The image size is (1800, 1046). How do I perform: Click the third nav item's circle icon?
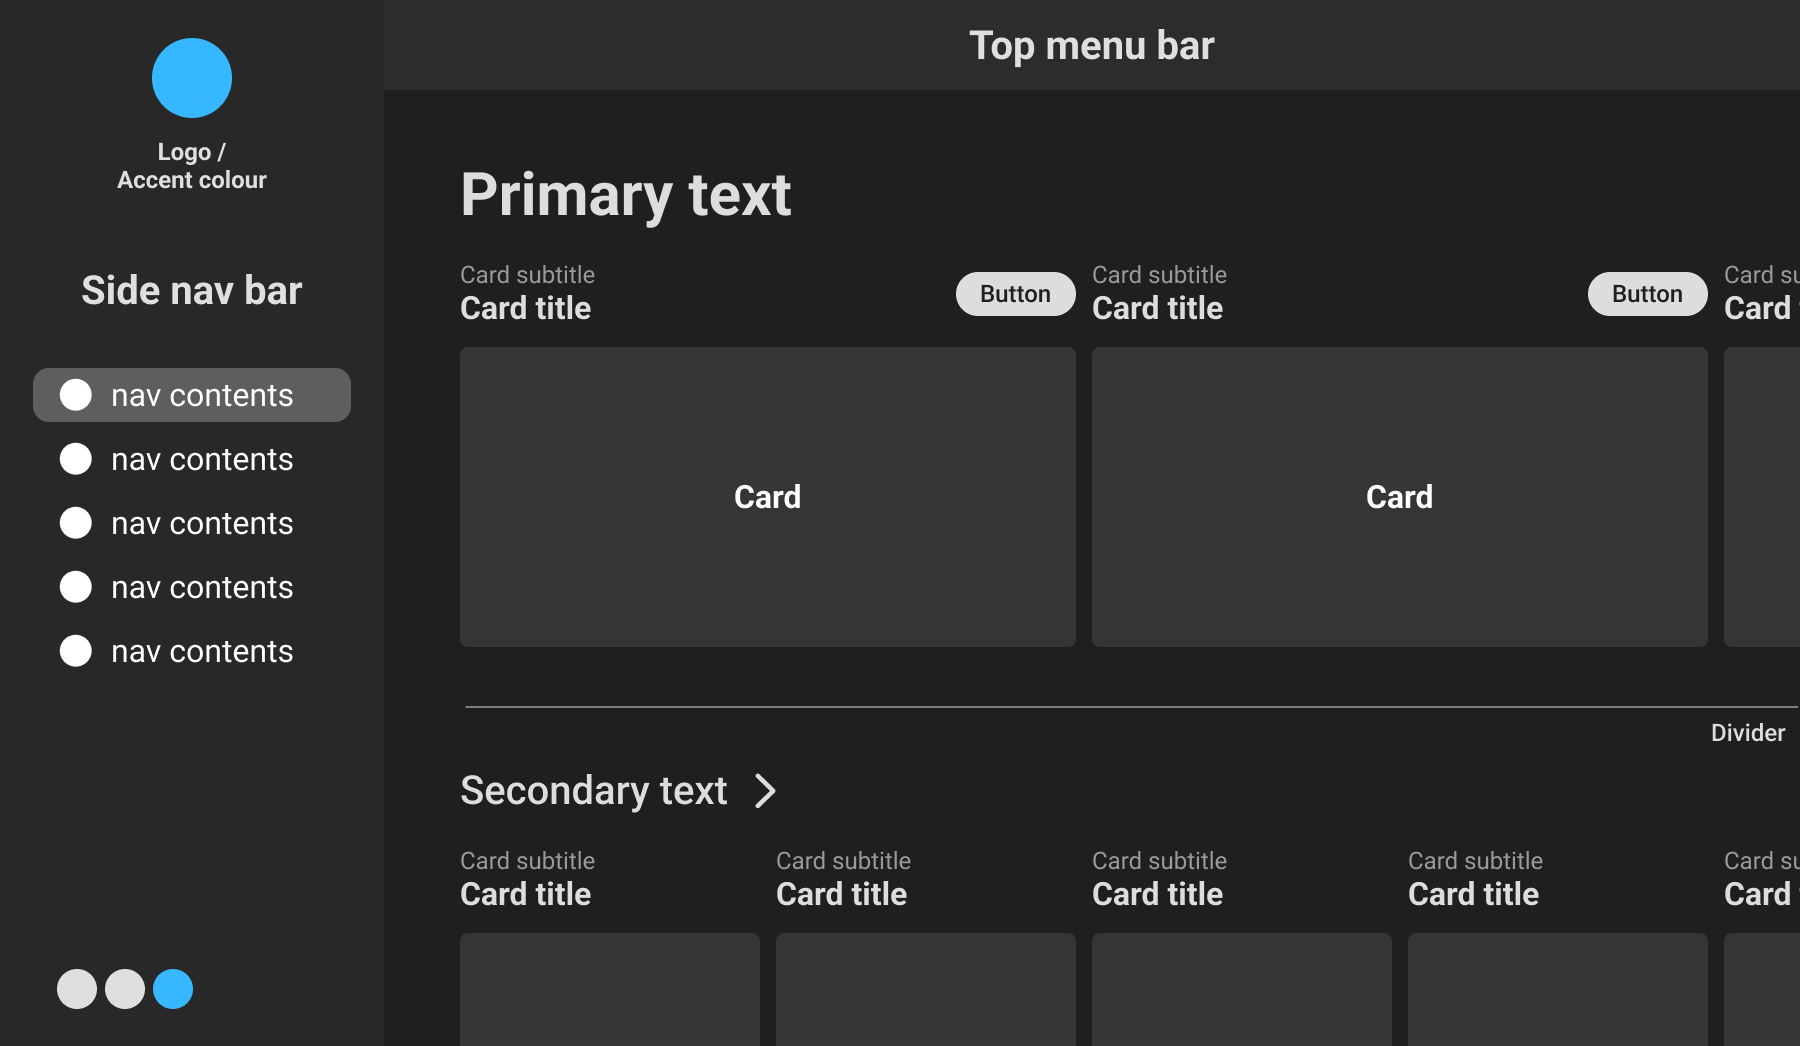76,523
